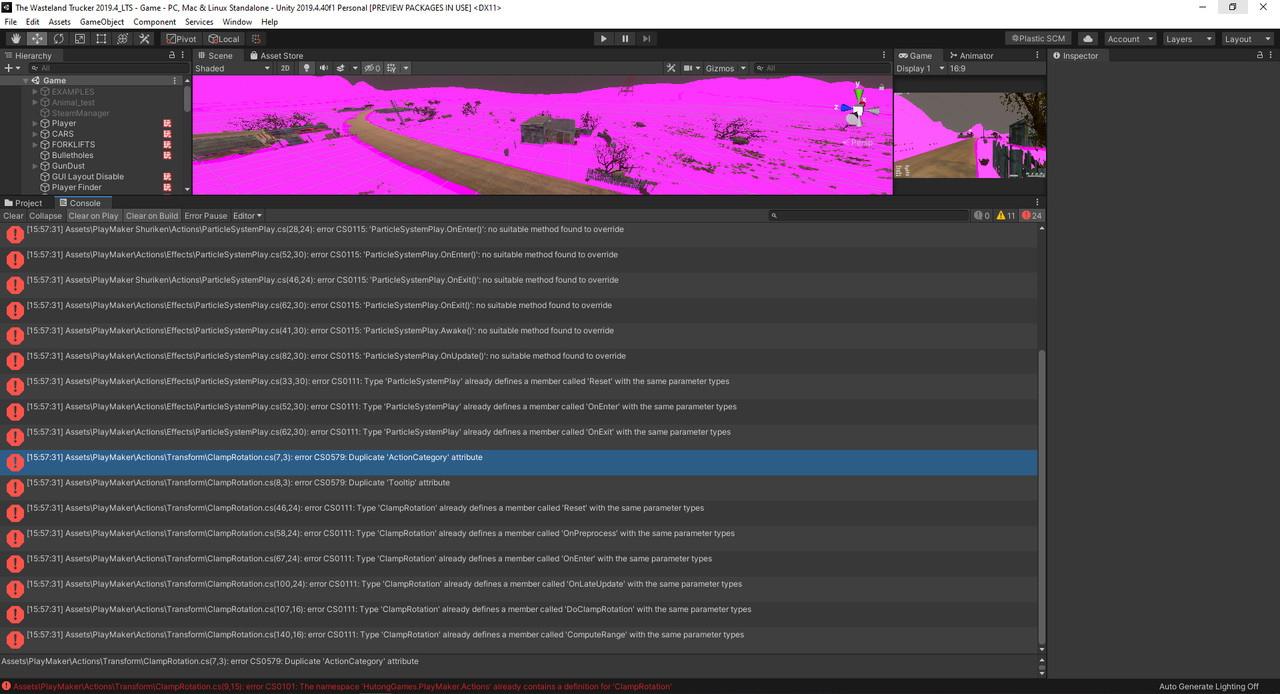Viewport: 1280px width, 694px height.
Task: Open the Gizmos dropdown
Action: click(726, 68)
